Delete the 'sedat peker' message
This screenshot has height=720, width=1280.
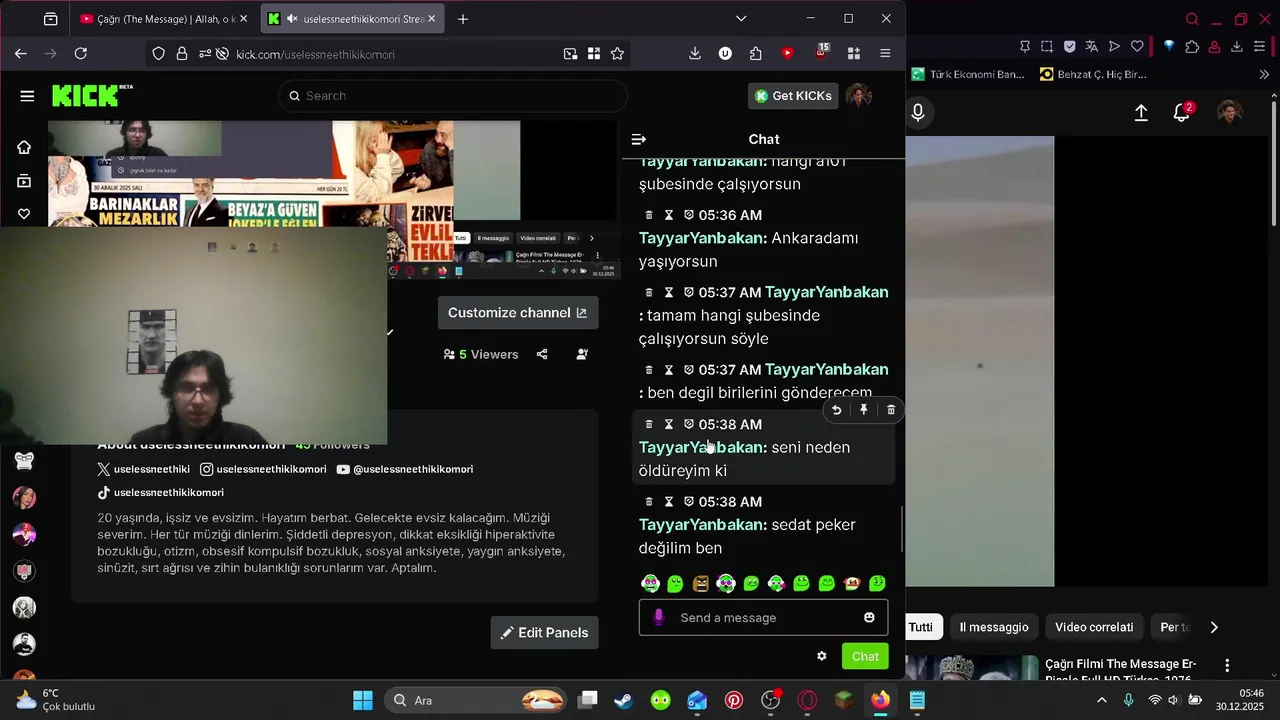649,502
